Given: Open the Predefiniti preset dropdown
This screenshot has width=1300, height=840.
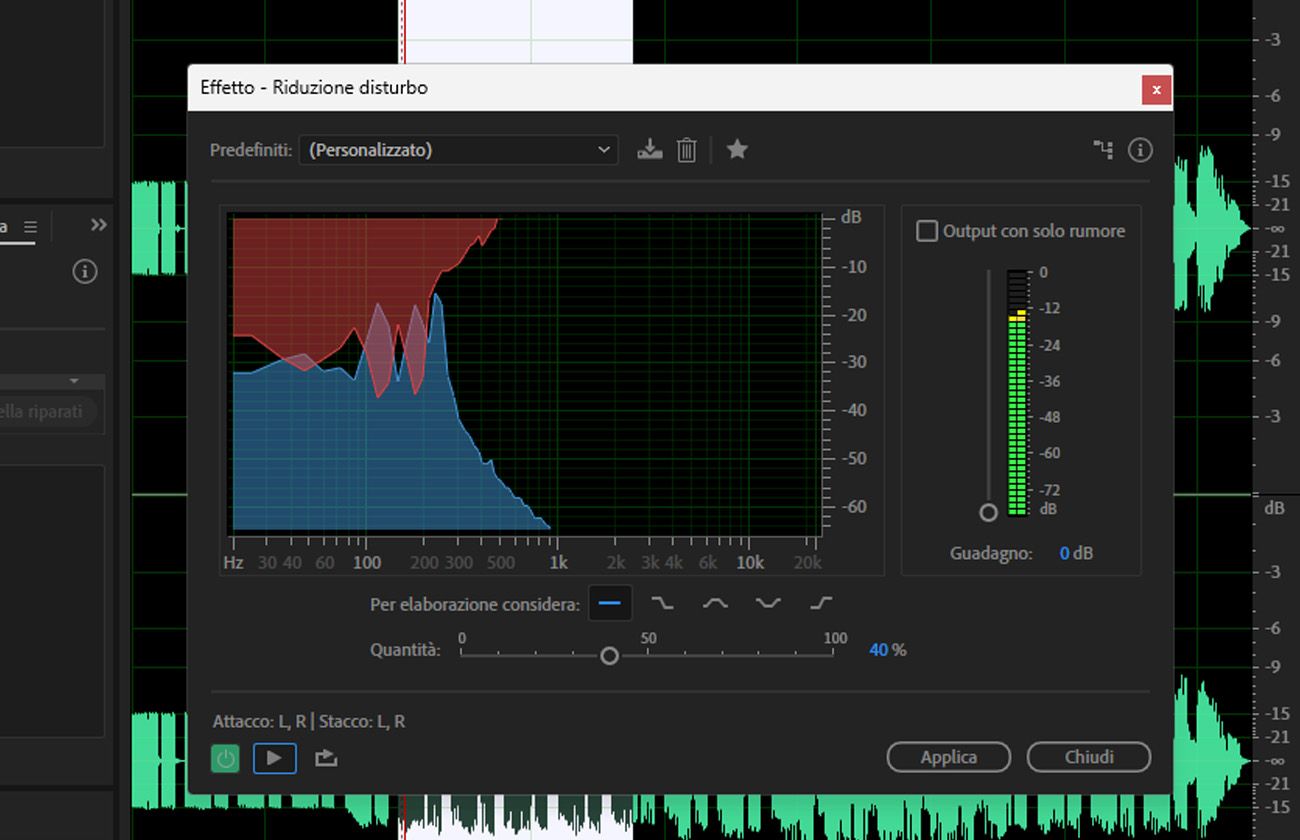Looking at the screenshot, I should tap(458, 149).
